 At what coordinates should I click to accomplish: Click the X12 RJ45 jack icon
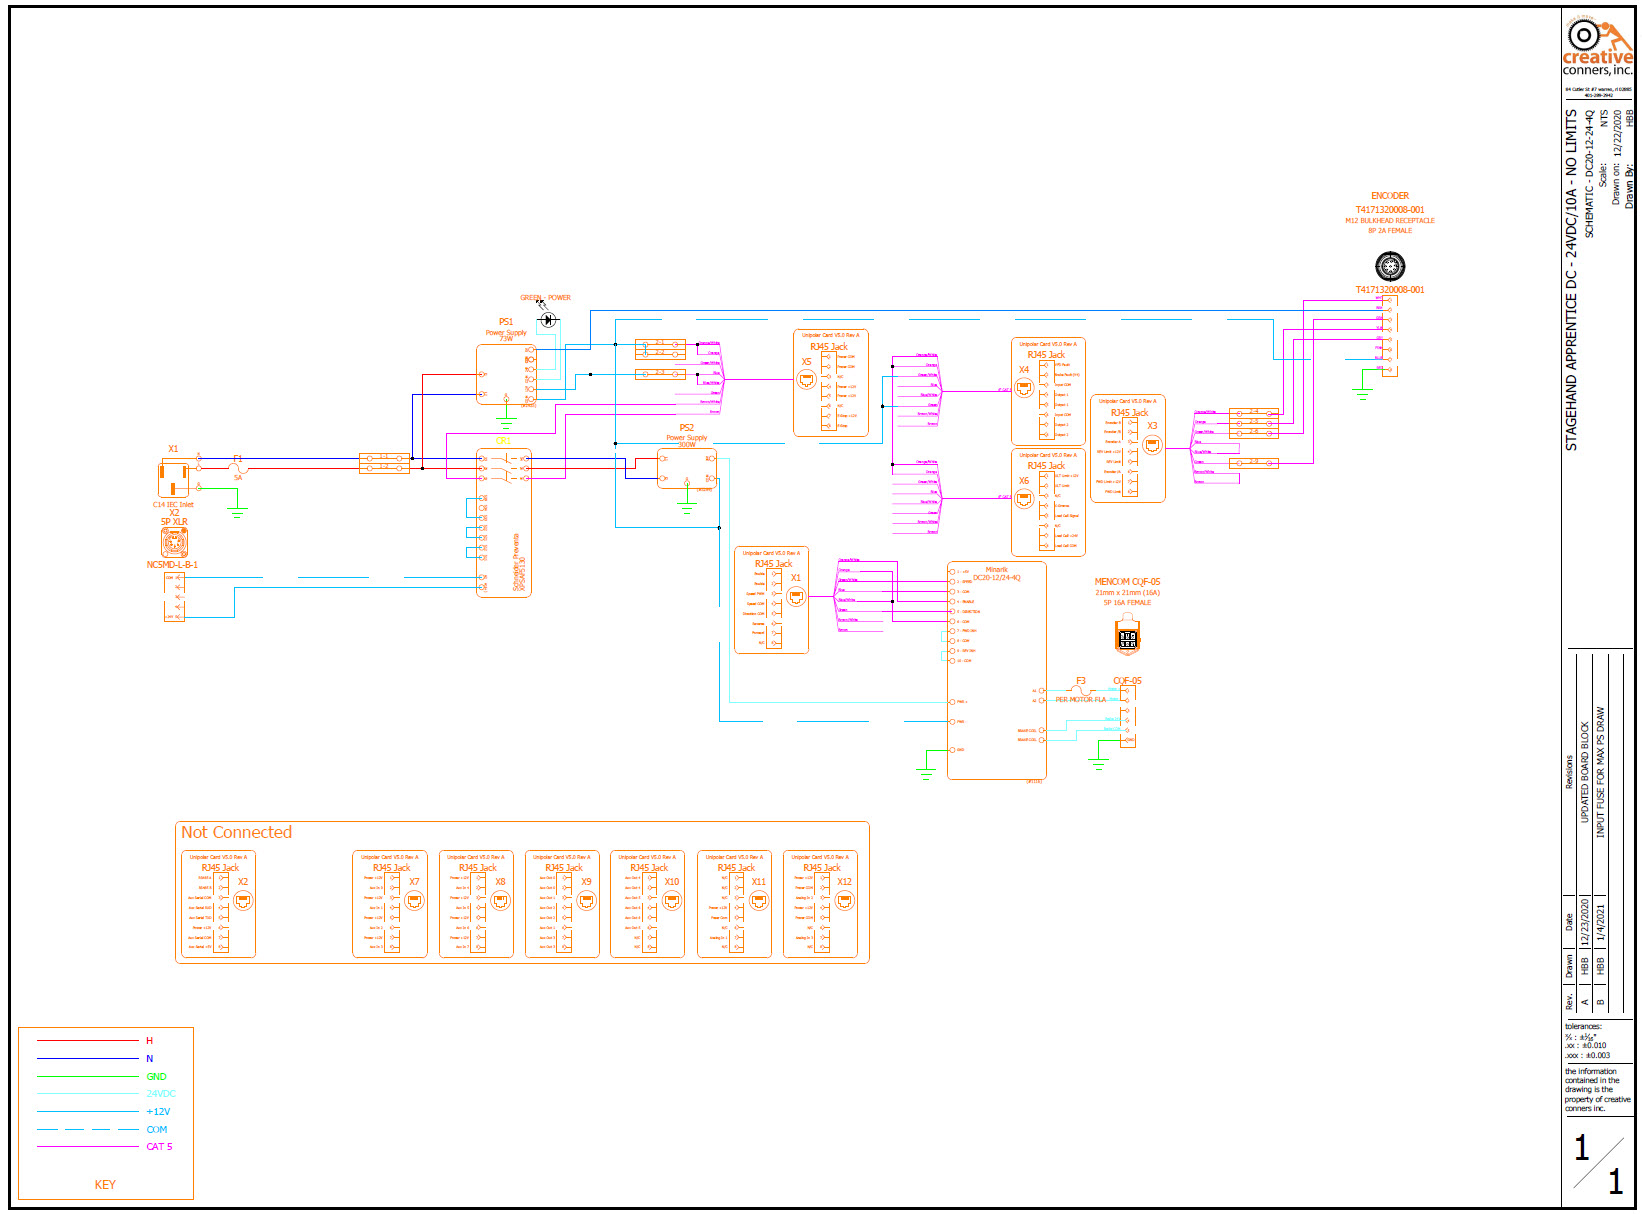845,901
